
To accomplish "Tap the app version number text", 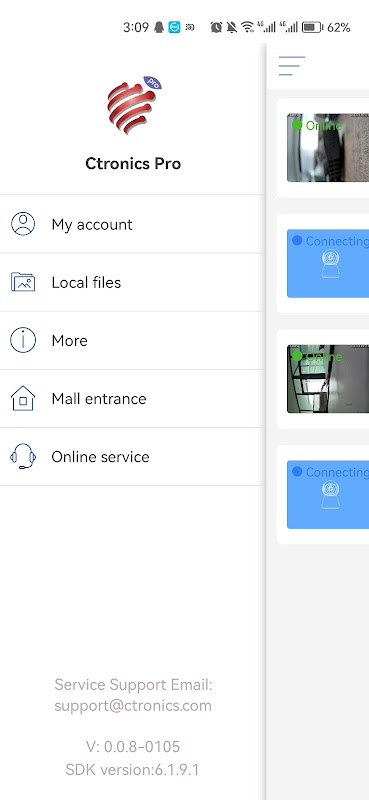I will [x=133, y=747].
